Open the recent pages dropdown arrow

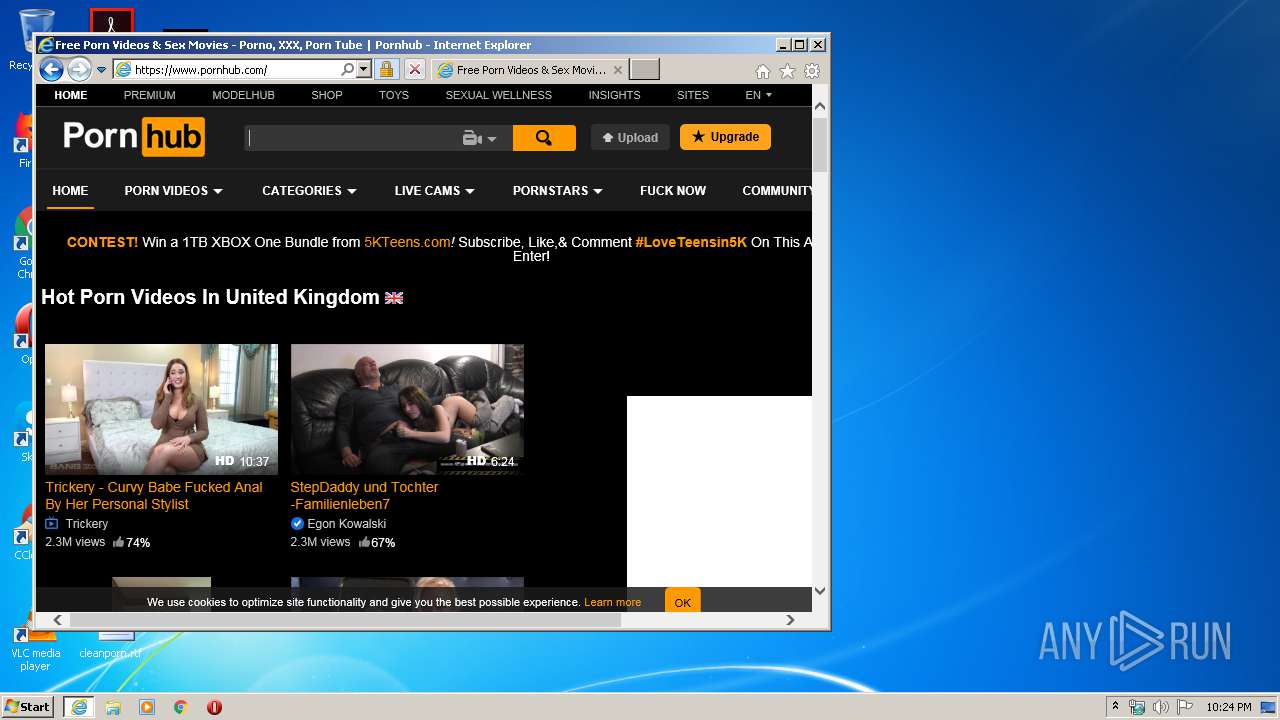pos(101,70)
